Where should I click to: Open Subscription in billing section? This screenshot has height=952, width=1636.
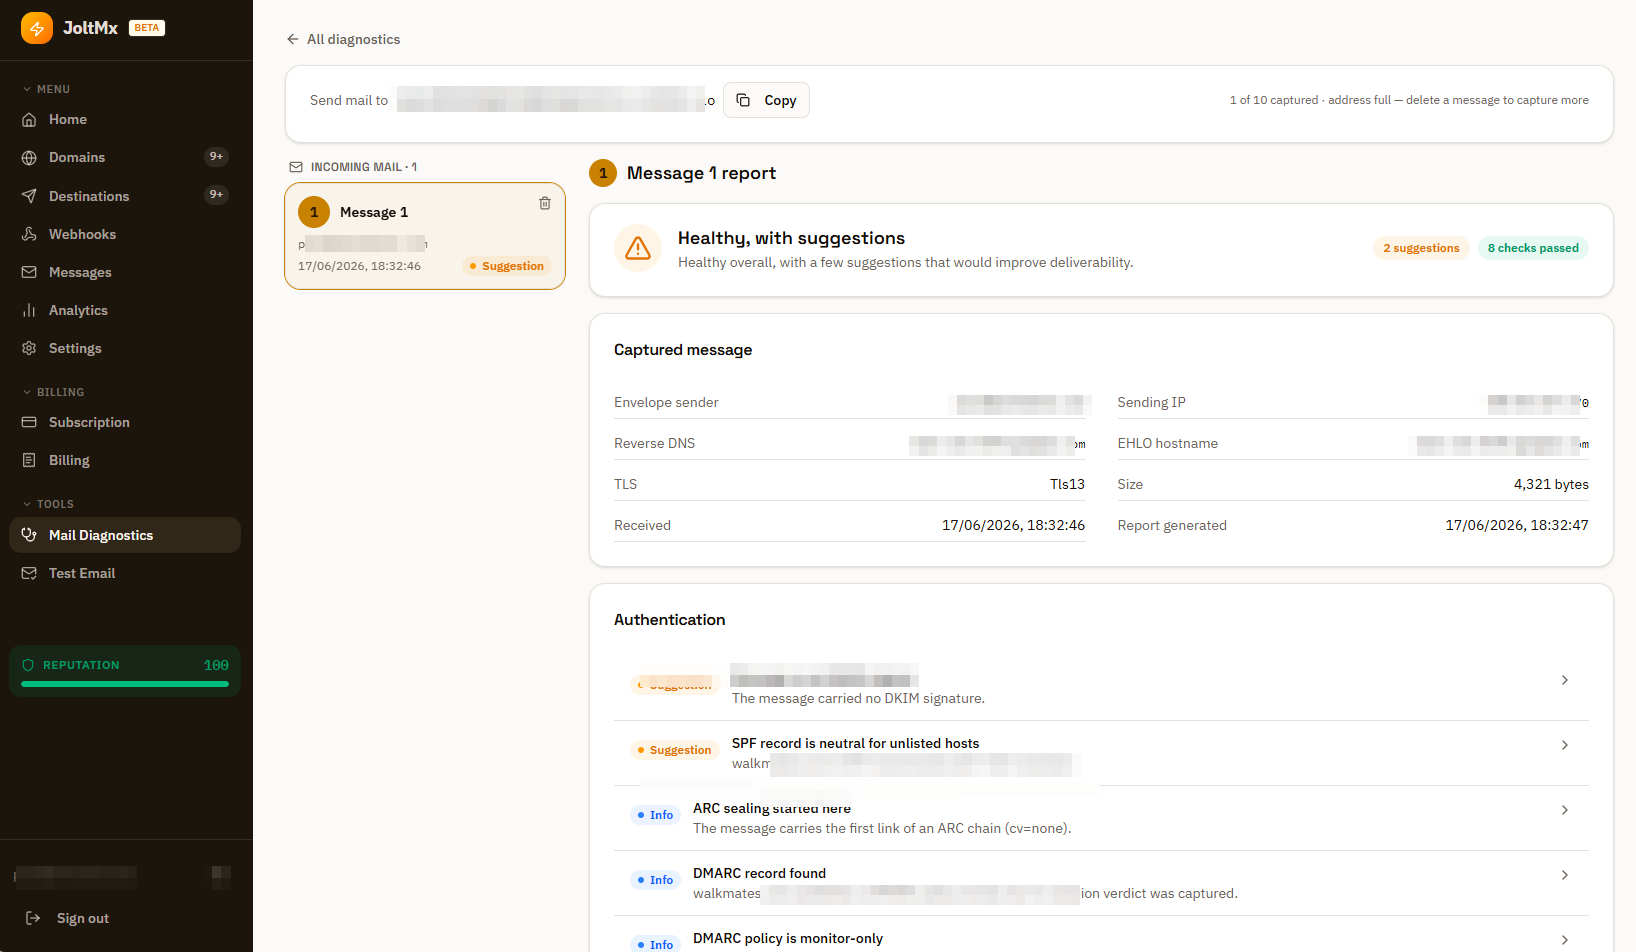[x=125, y=422]
